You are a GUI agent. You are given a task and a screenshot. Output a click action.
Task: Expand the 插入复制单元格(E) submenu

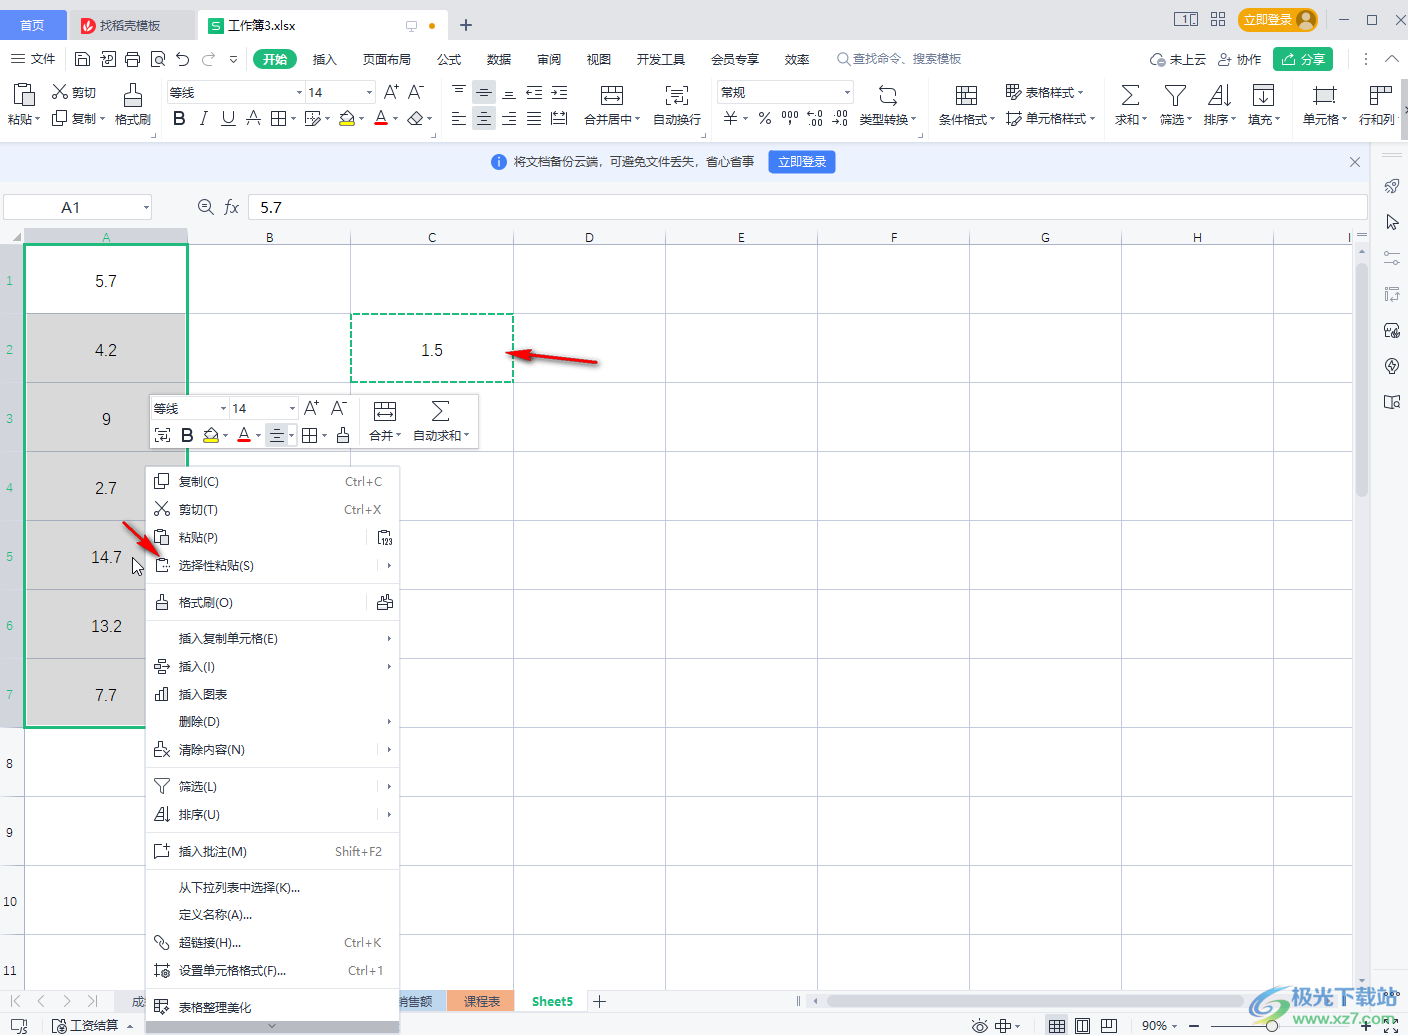[389, 638]
